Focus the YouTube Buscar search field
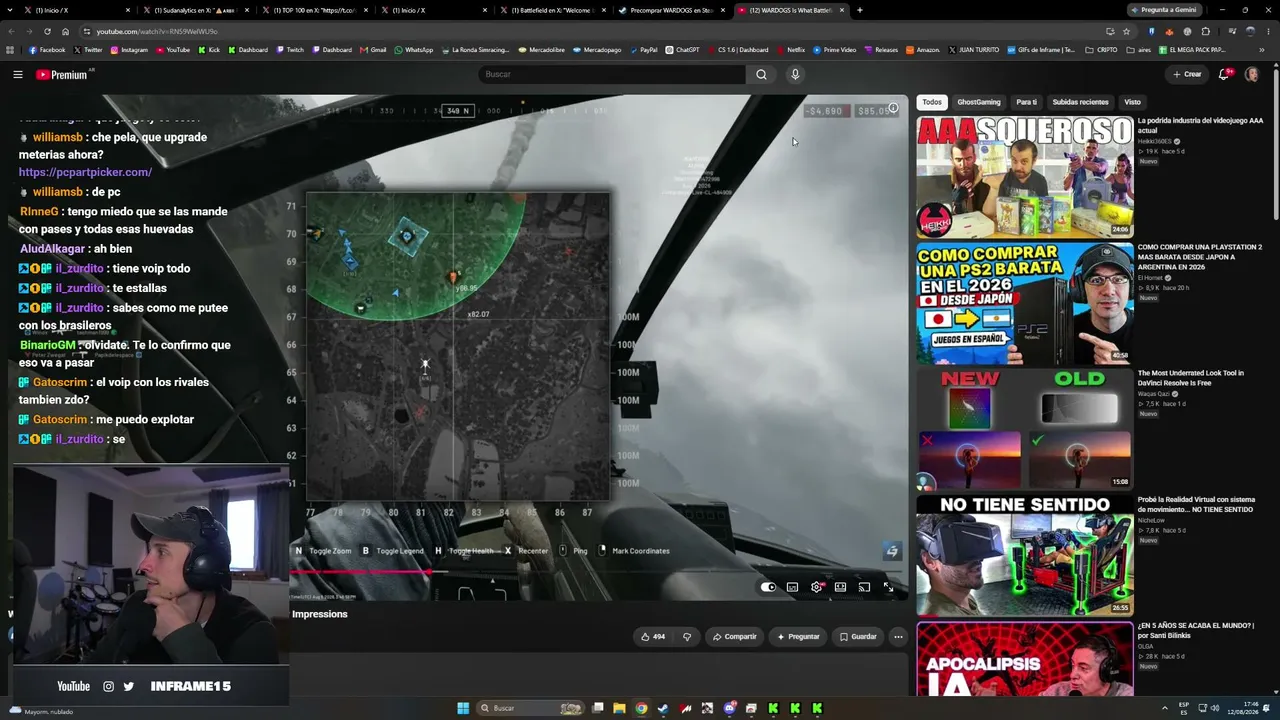Image resolution: width=1280 pixels, height=720 pixels. click(612, 74)
